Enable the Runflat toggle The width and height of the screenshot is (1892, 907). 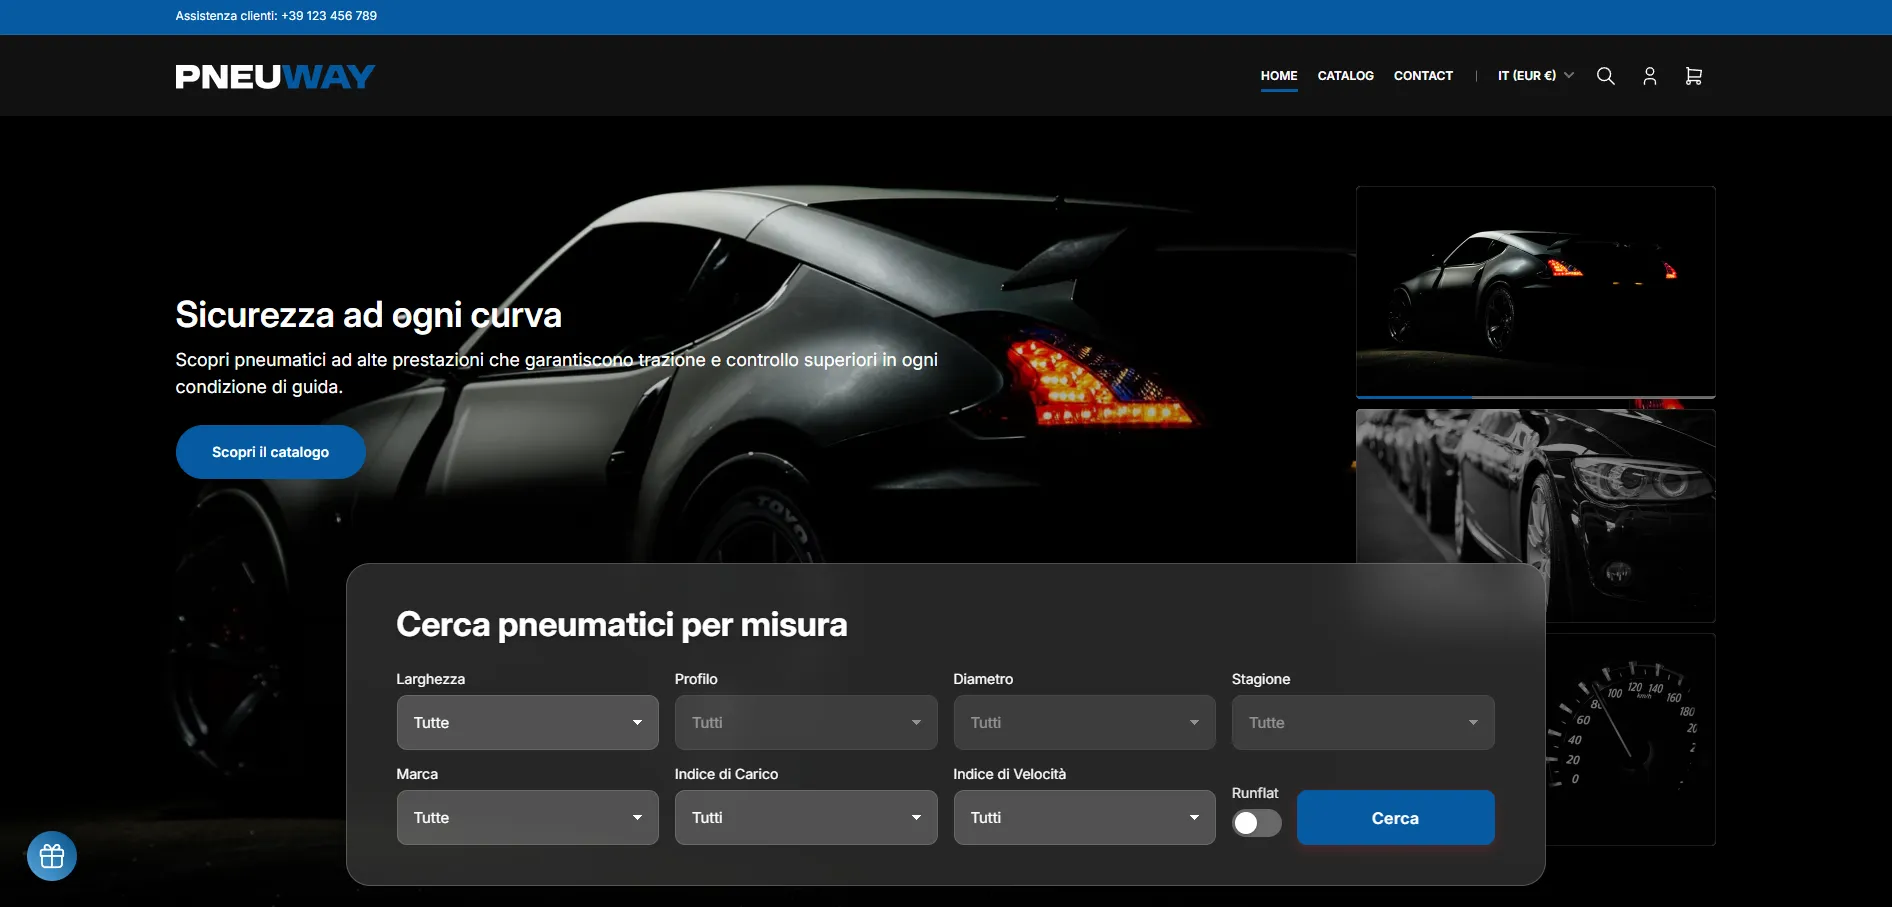point(1256,822)
